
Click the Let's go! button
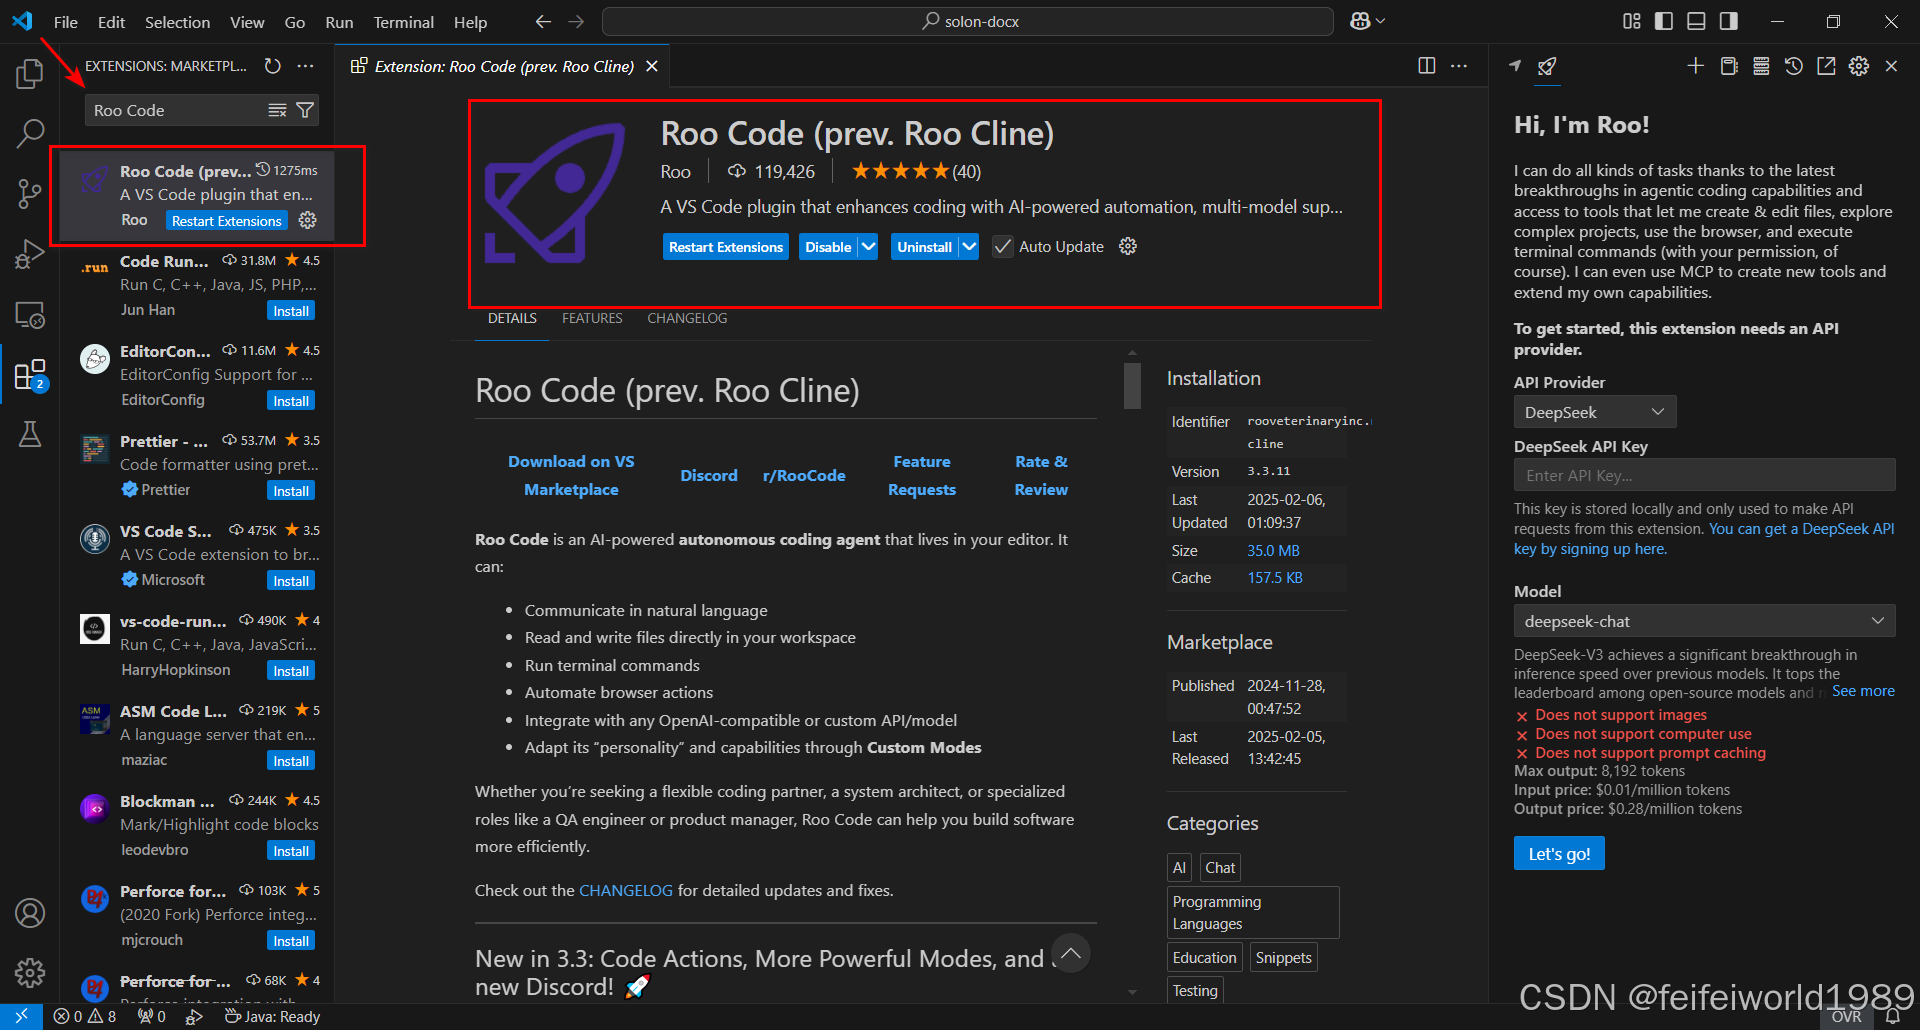coord(1559,853)
